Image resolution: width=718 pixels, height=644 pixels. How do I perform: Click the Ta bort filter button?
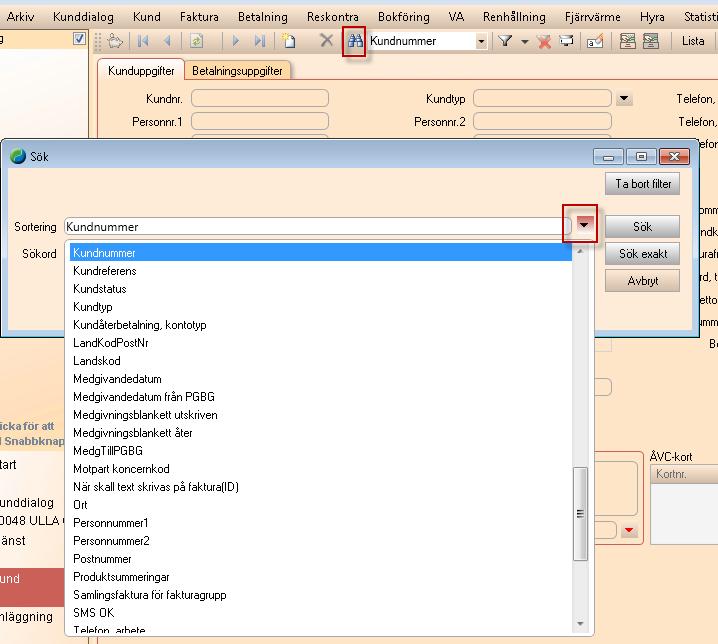(x=642, y=184)
